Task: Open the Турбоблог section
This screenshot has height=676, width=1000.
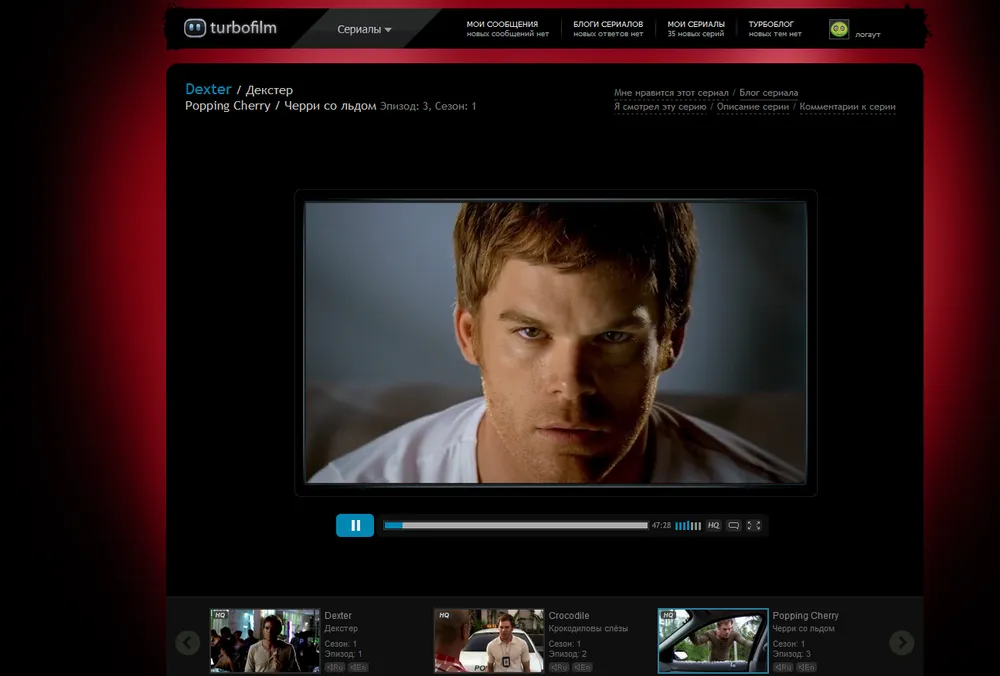Action: [776, 28]
